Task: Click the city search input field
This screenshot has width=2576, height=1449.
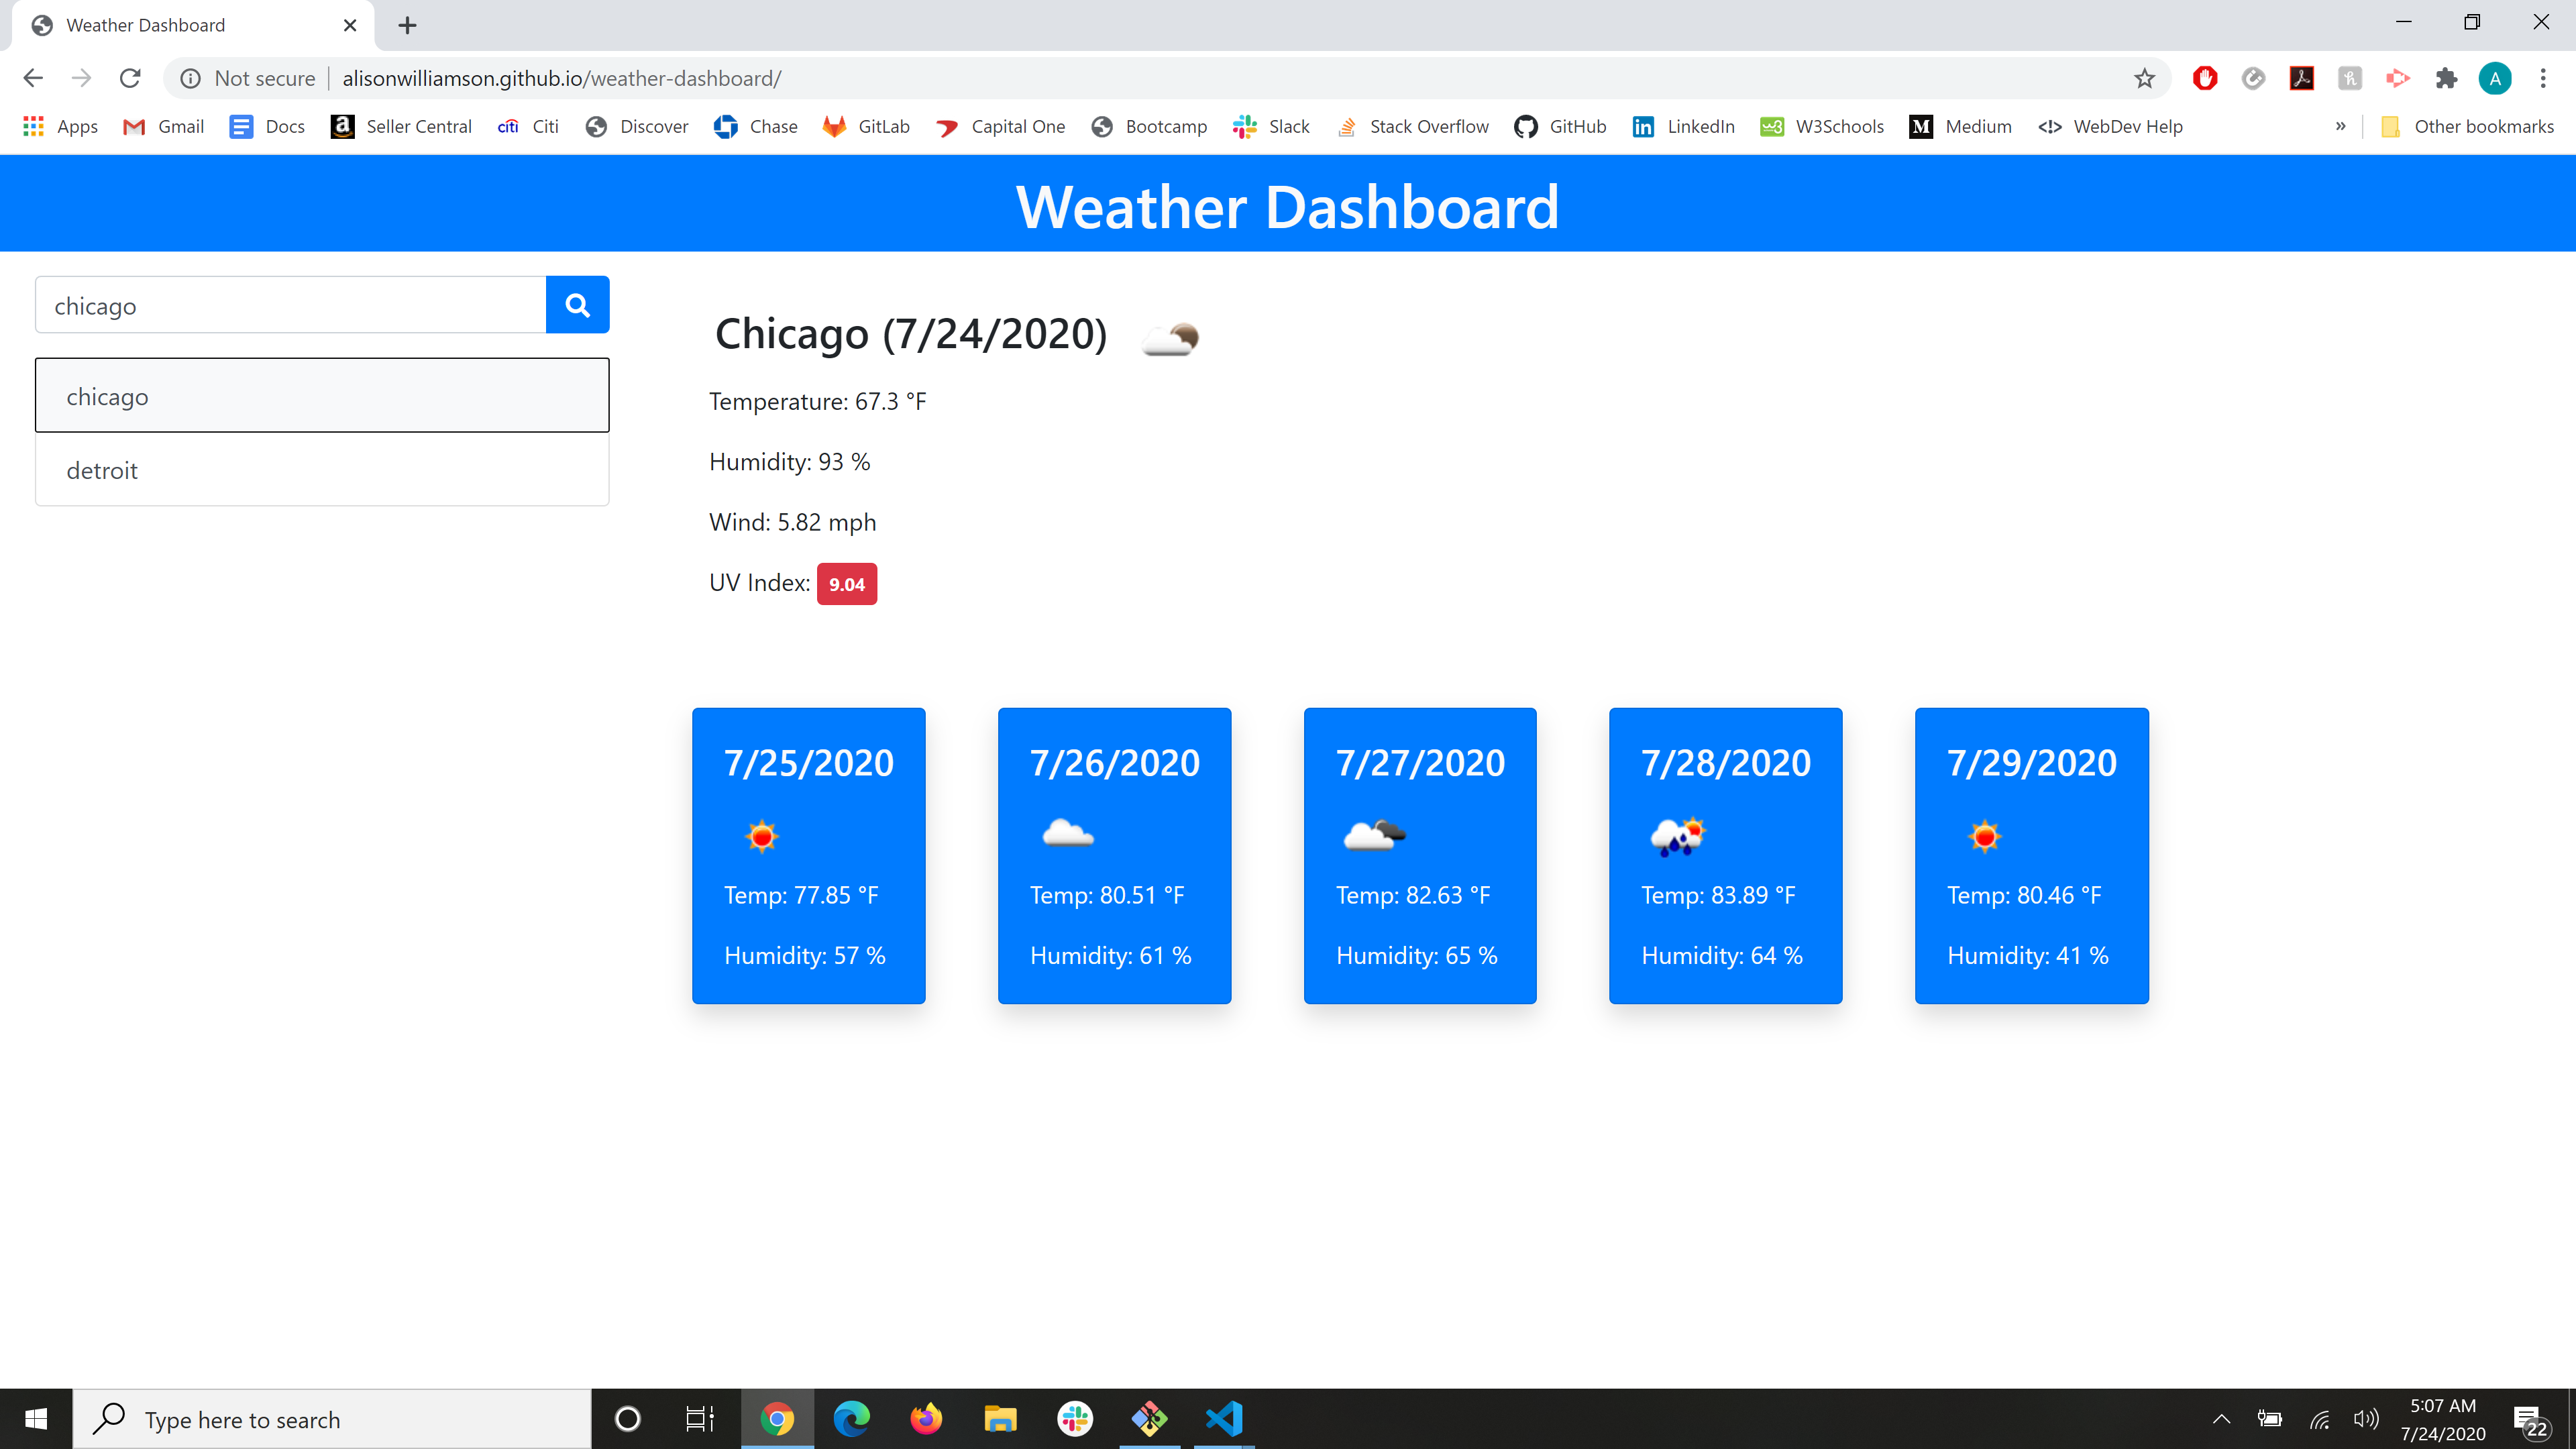Action: [291, 305]
